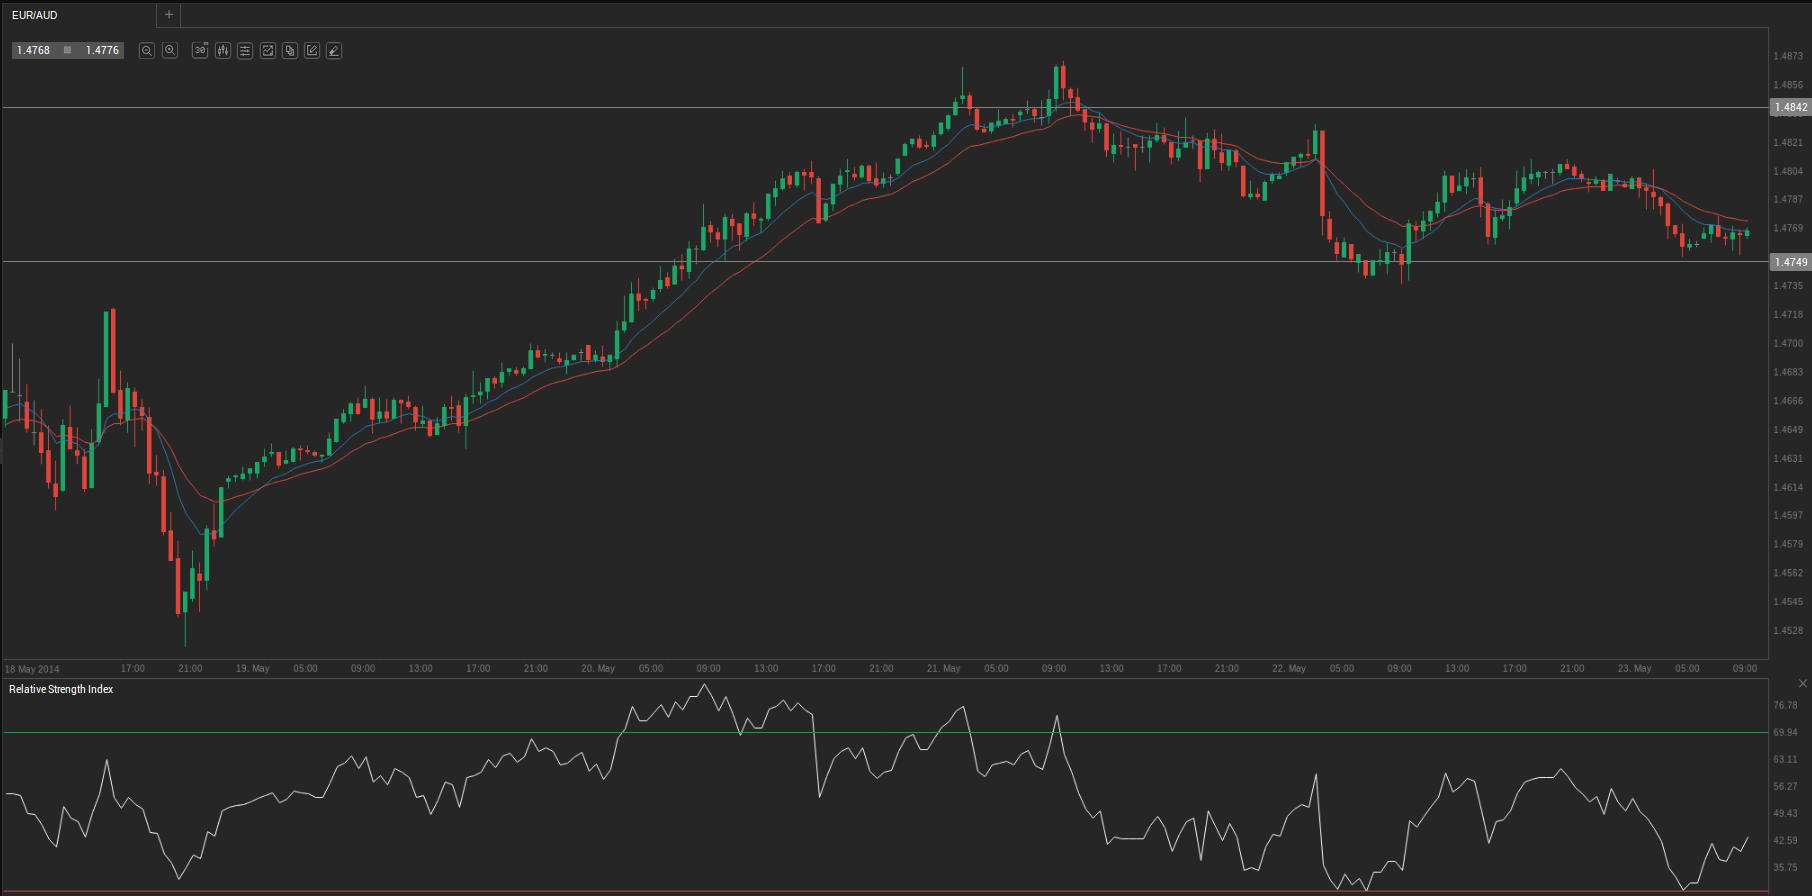This screenshot has height=896, width=1812.
Task: Zoom in the chart with the plus magnifier
Action: tap(170, 50)
